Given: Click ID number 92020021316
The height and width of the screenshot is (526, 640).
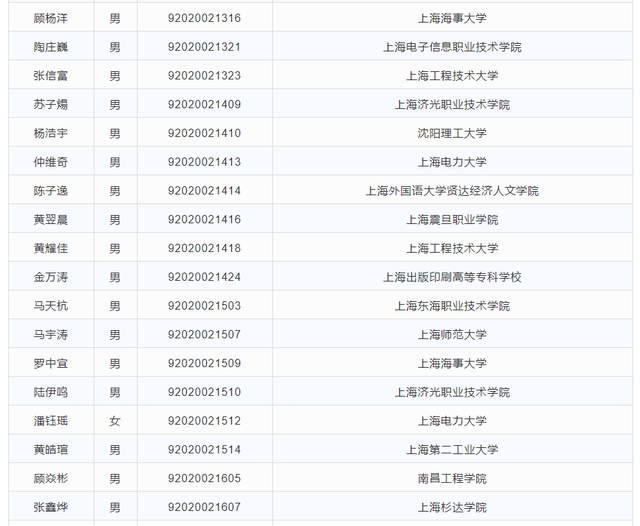Looking at the screenshot, I should coord(204,18).
